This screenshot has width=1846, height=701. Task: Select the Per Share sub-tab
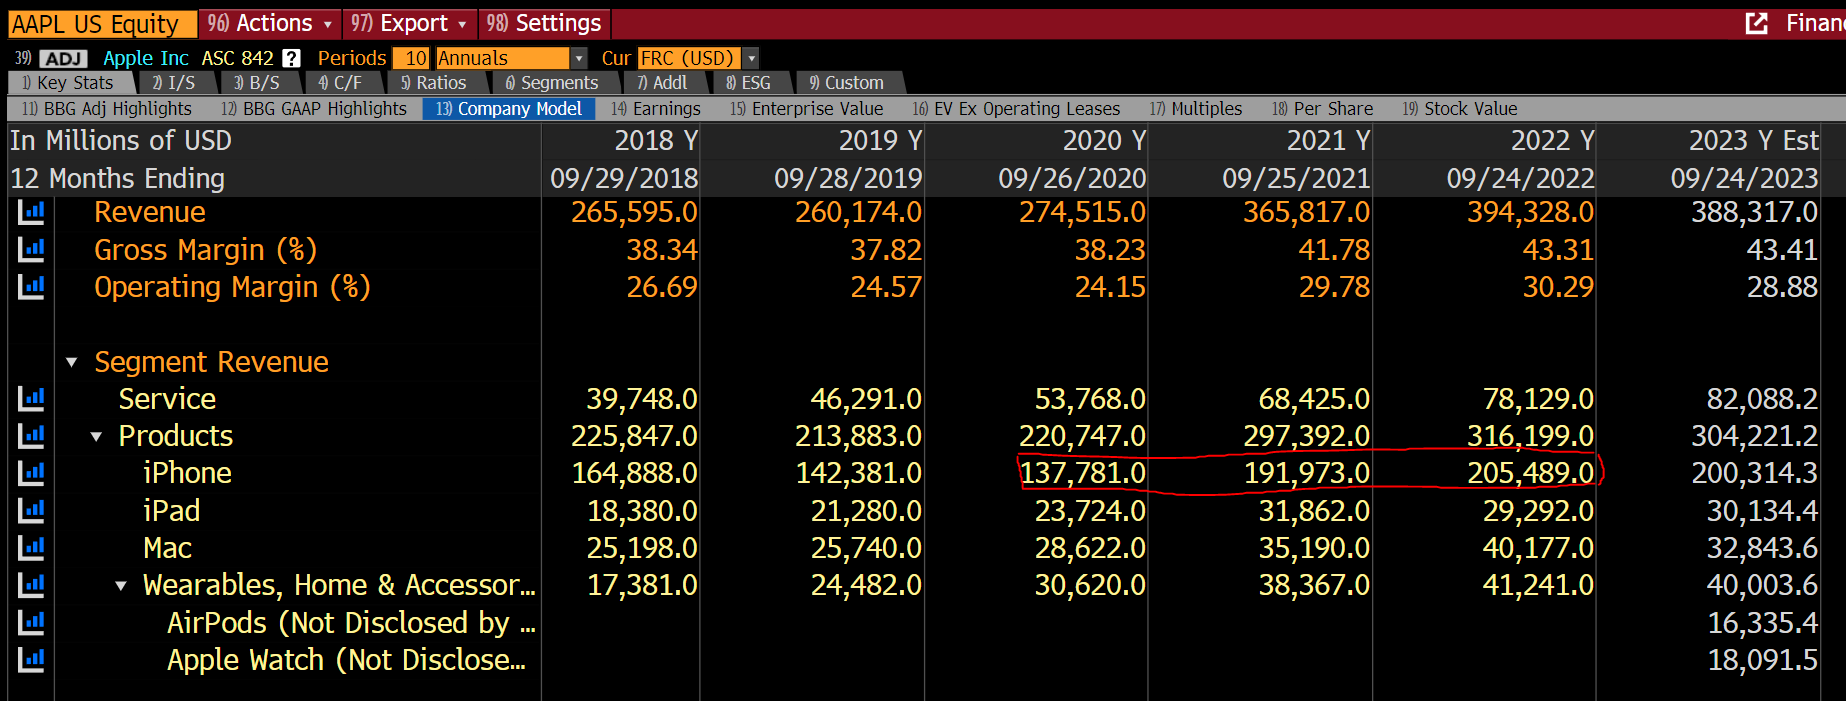(x=1323, y=108)
